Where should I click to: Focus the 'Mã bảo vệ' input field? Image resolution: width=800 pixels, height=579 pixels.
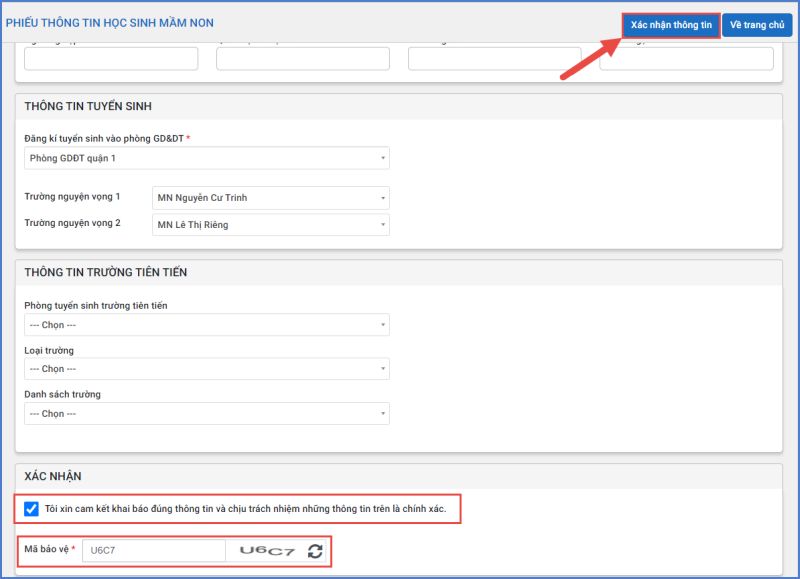click(154, 551)
